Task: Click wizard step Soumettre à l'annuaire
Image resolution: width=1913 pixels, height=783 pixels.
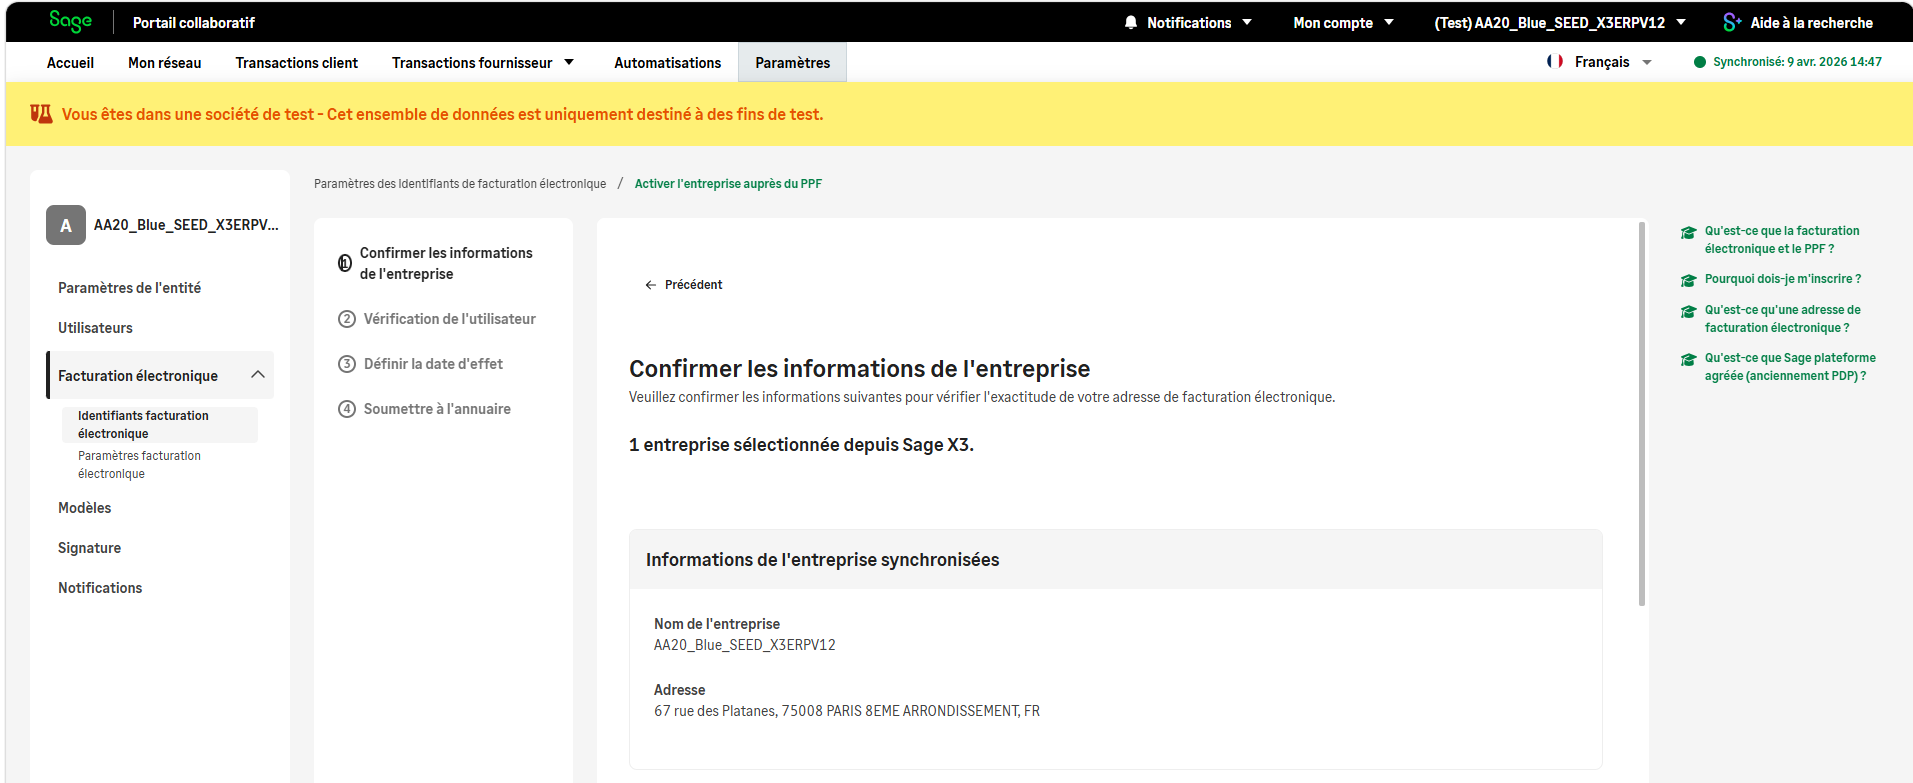Action: (x=437, y=409)
